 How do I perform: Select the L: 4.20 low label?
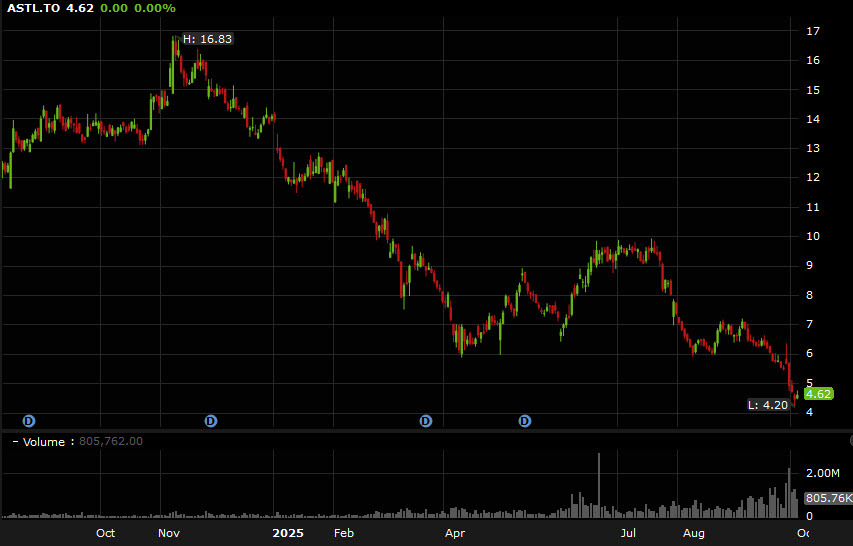[x=767, y=405]
